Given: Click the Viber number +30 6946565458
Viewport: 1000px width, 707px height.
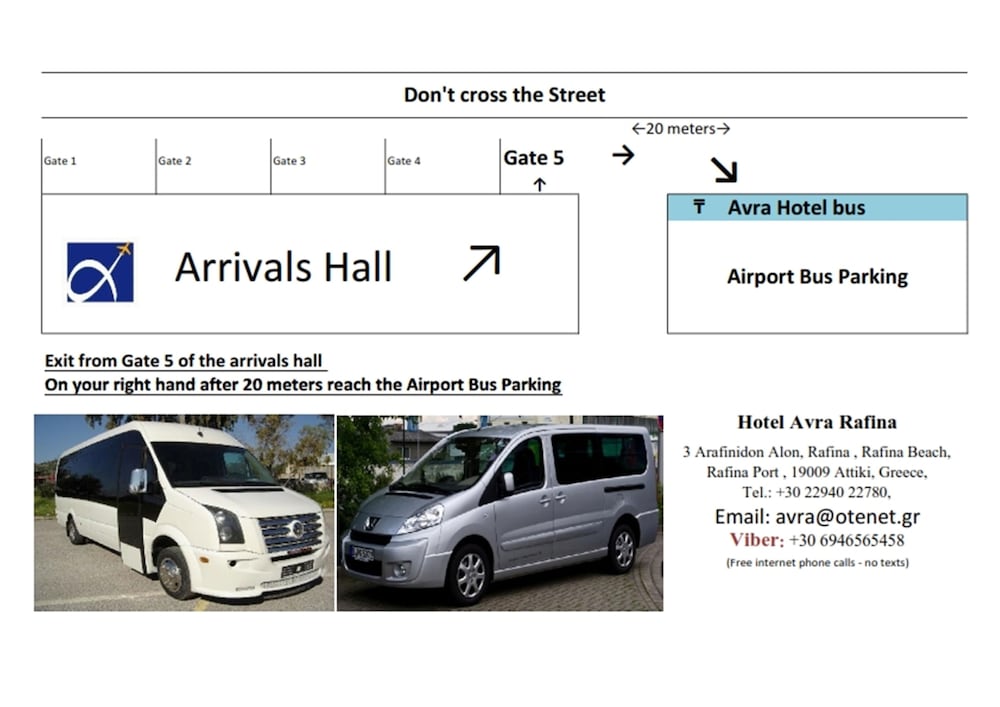Looking at the screenshot, I should (846, 541).
